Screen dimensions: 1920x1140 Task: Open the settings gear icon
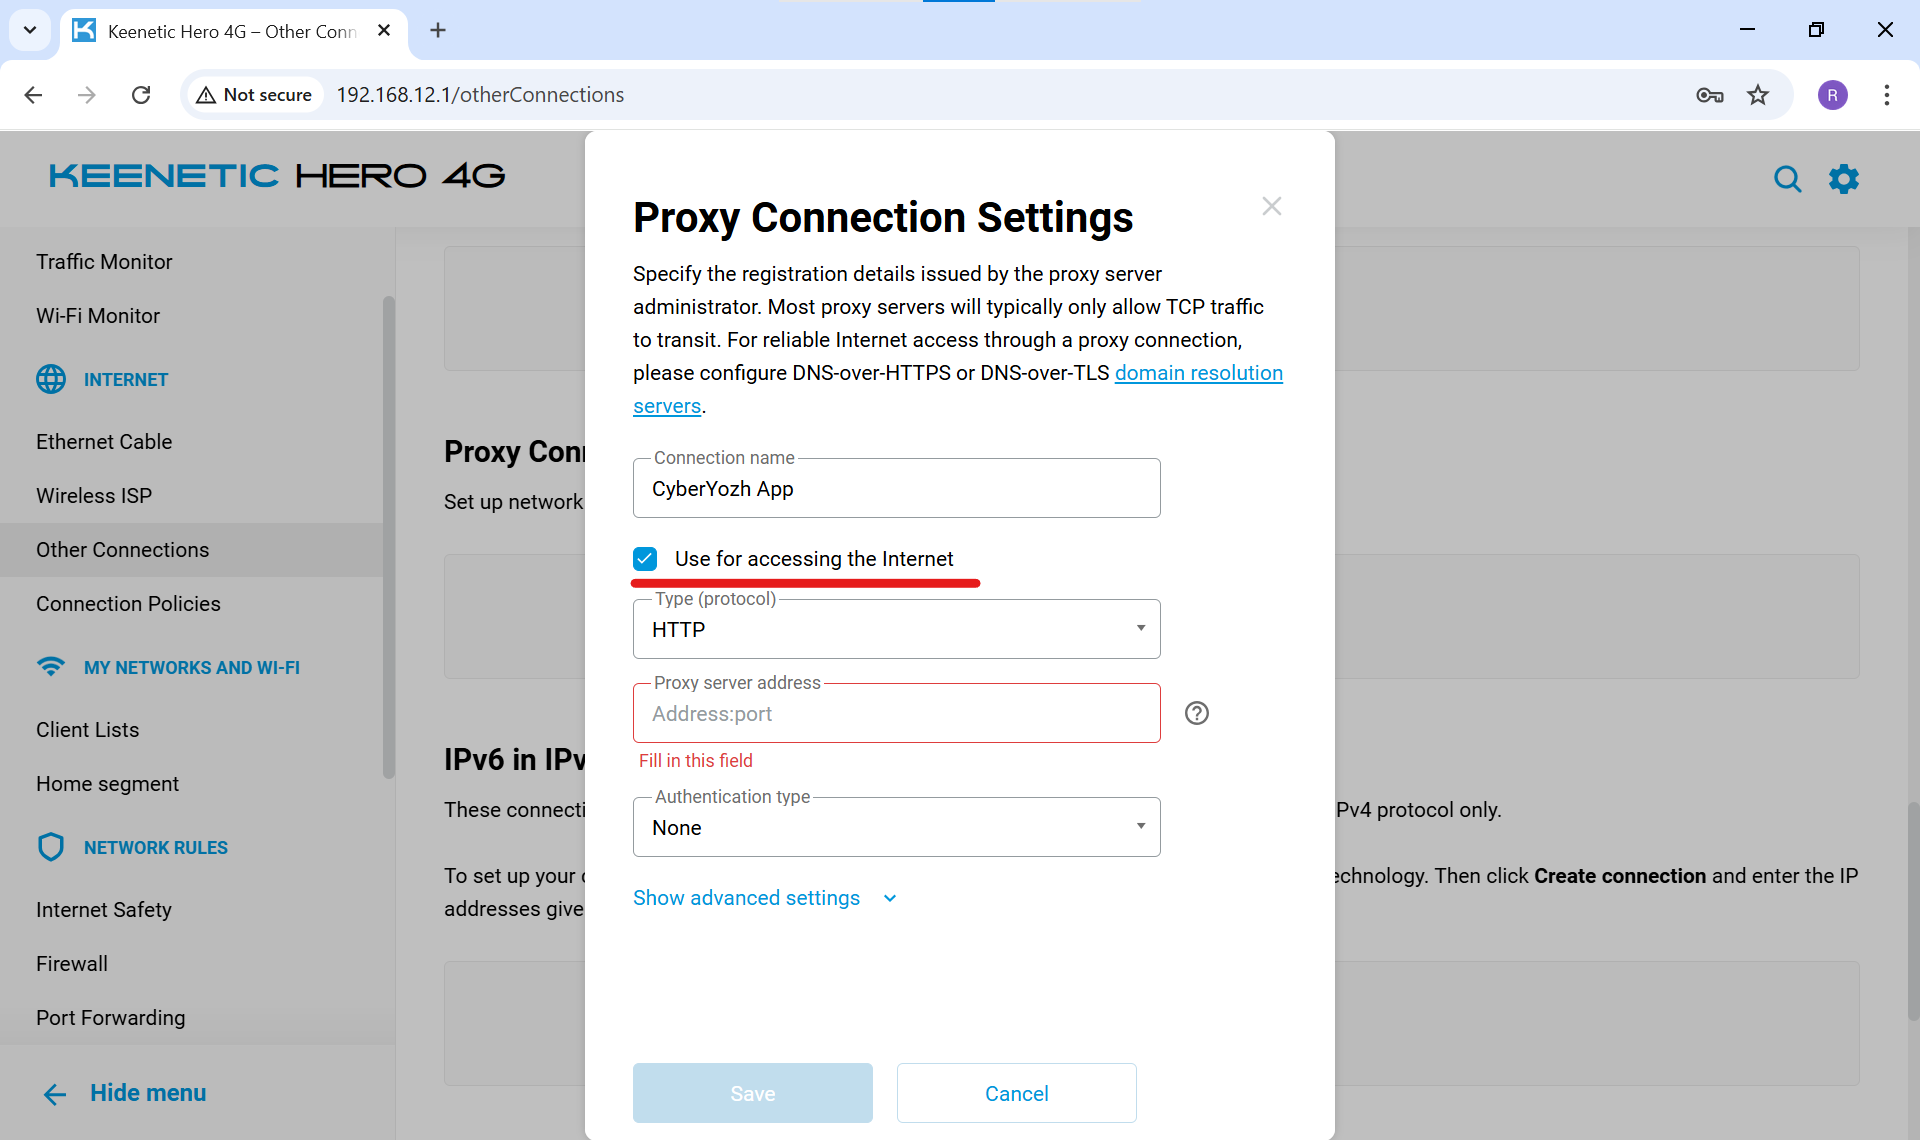1843,179
